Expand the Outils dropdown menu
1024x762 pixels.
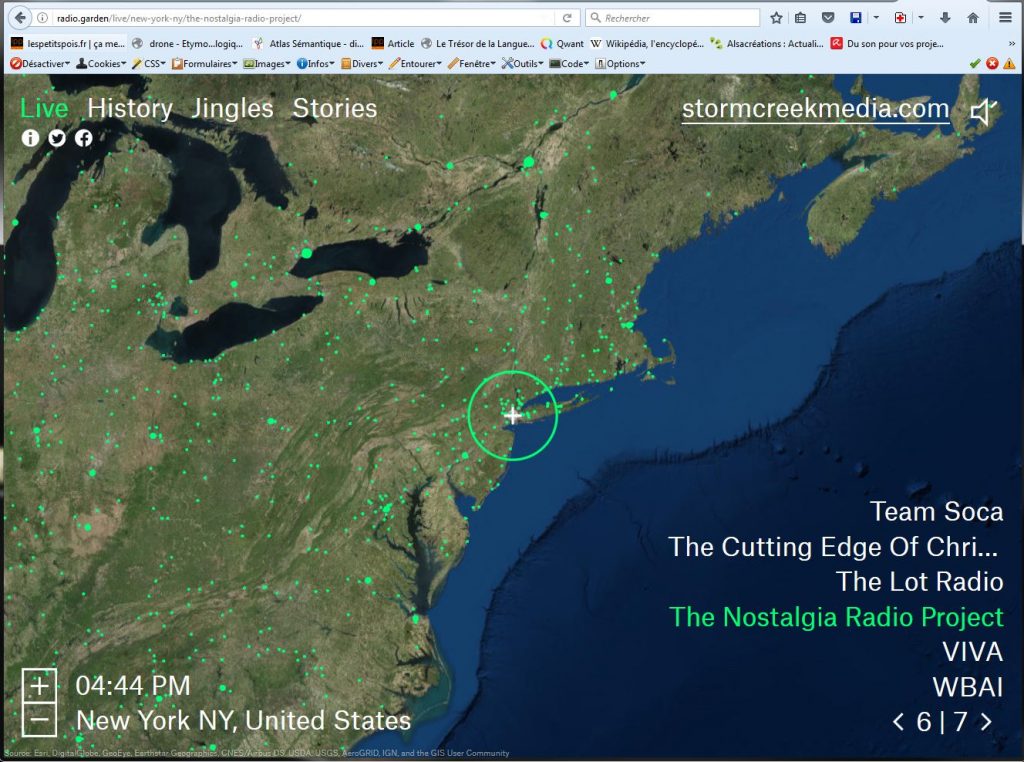522,63
